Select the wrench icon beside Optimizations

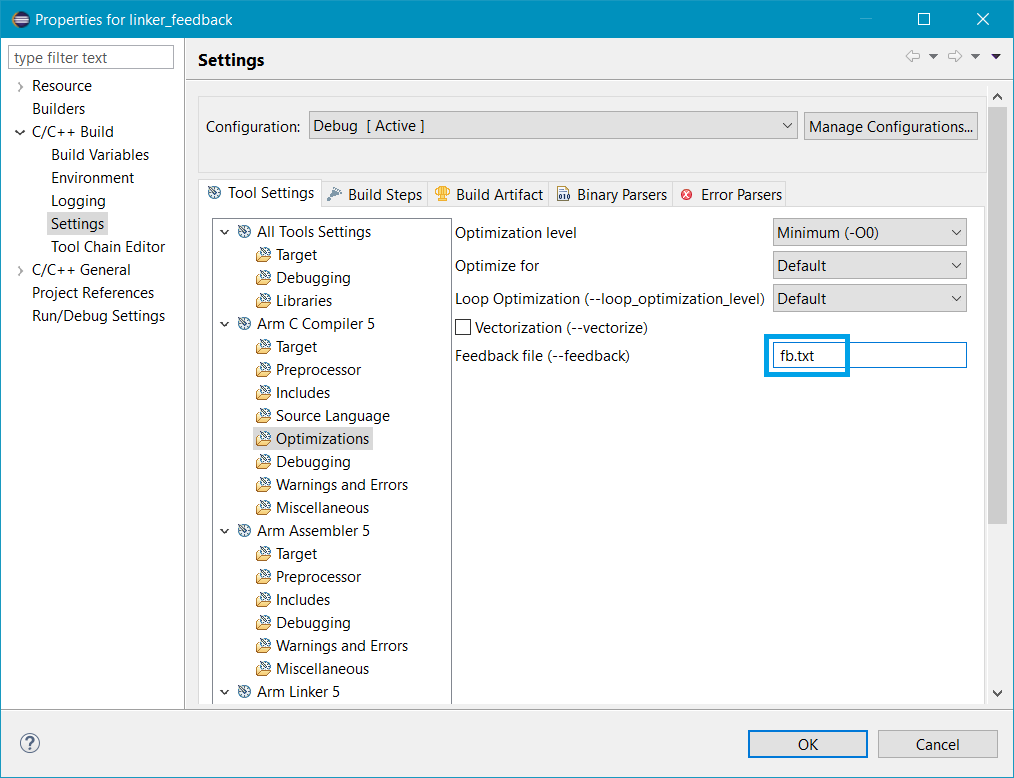[x=262, y=438]
